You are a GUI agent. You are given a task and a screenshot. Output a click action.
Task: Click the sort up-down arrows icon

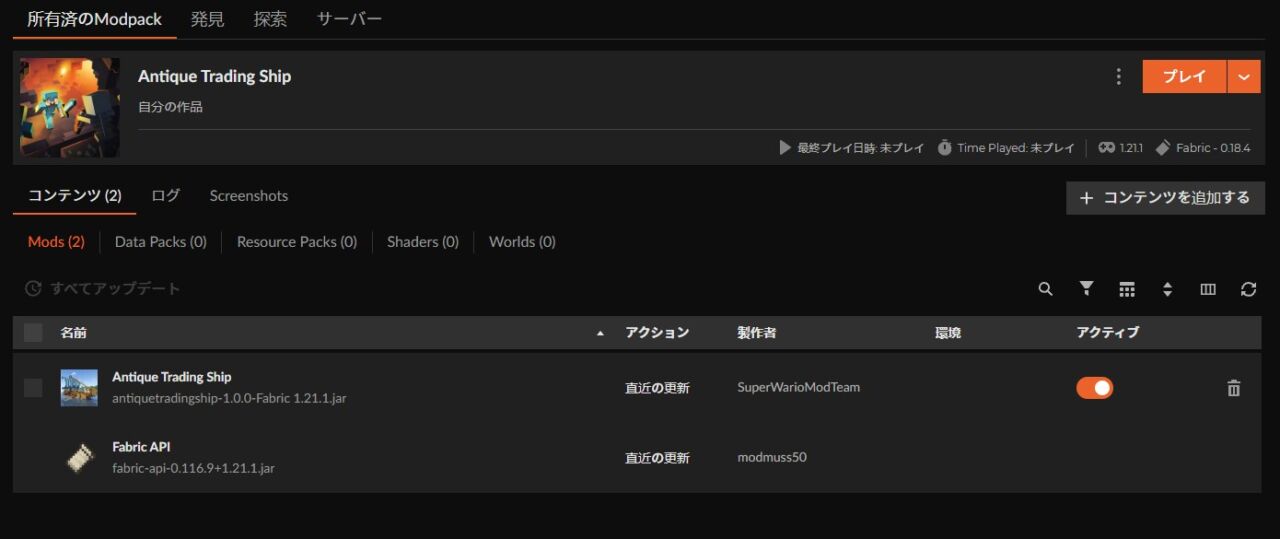coord(1167,289)
